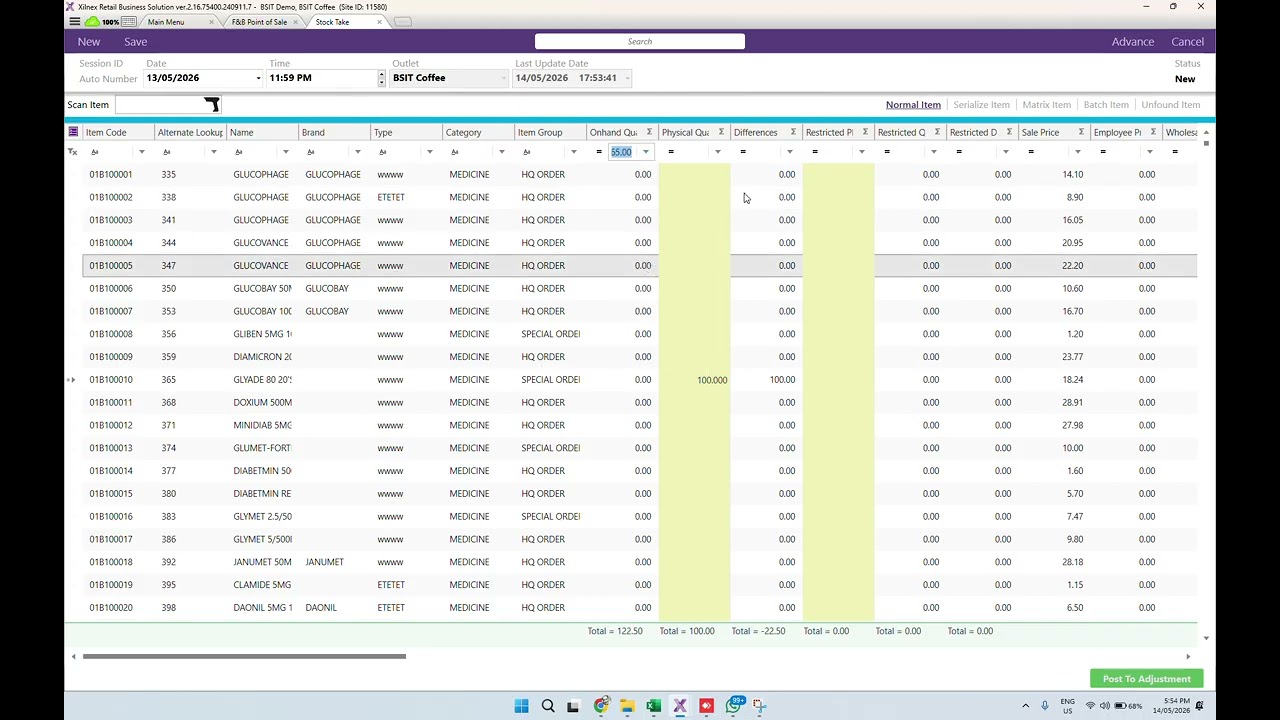Image resolution: width=1280 pixels, height=720 pixels.
Task: Click the Cancel button
Action: coord(1188,41)
